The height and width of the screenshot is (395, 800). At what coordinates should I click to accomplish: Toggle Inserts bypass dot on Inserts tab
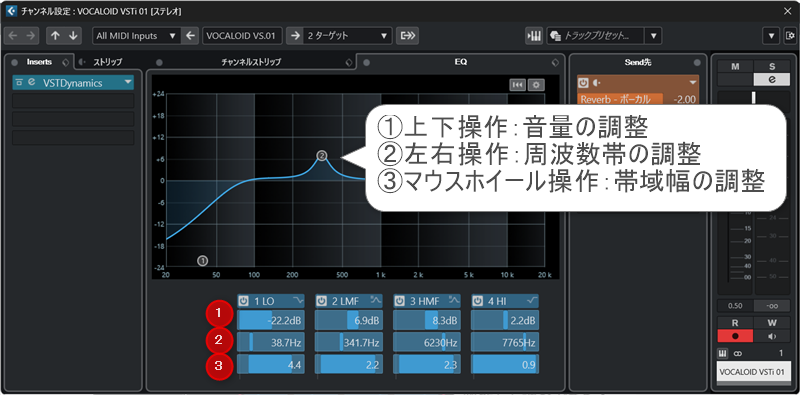click(x=14, y=62)
